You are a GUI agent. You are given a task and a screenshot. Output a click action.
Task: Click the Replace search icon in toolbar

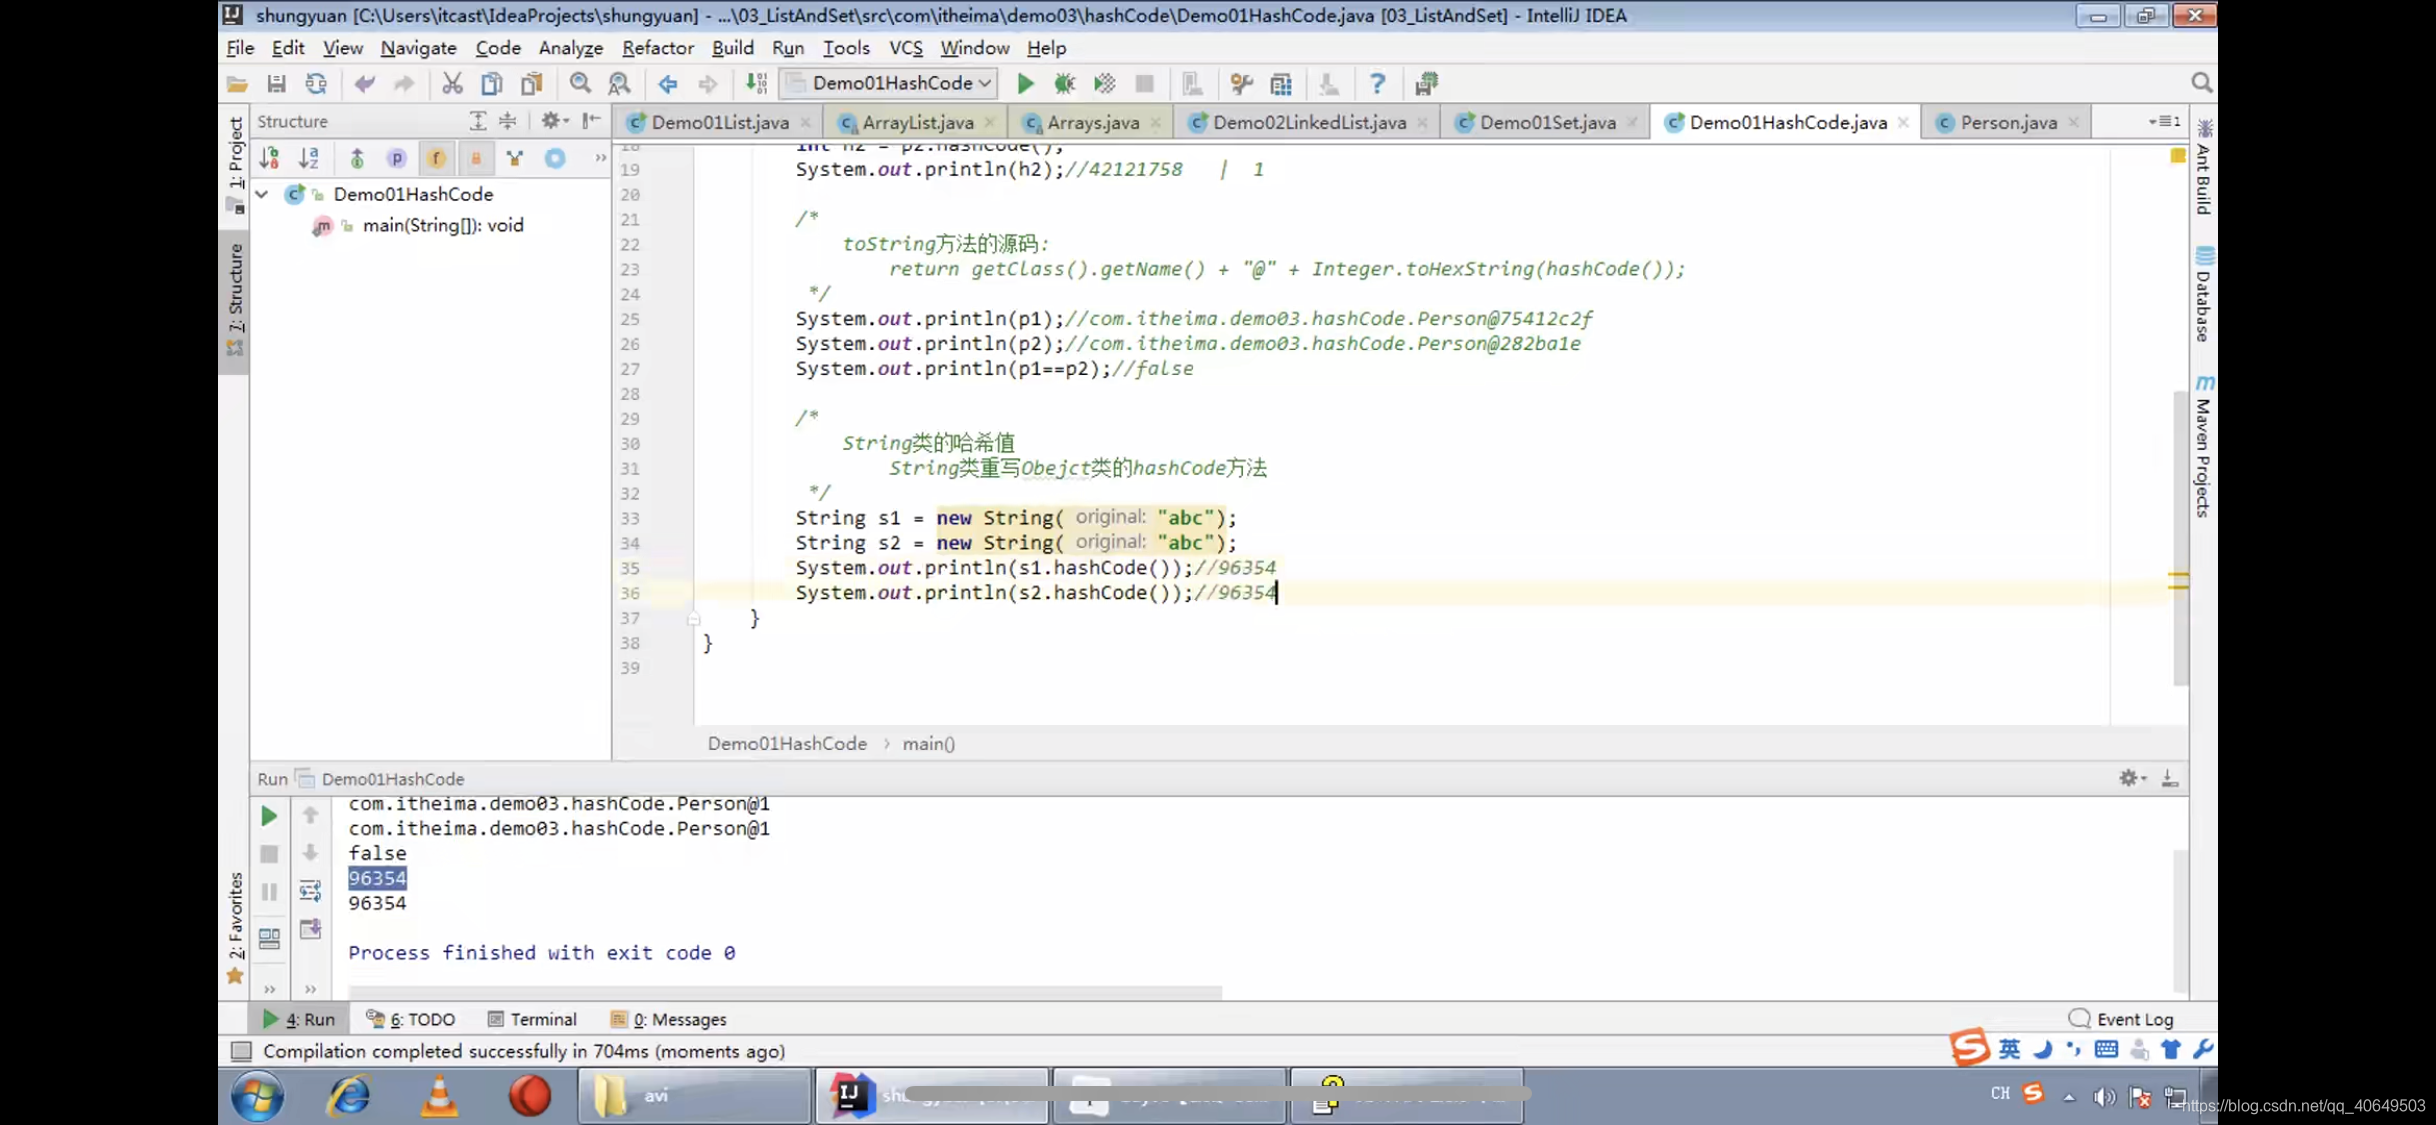click(x=620, y=84)
